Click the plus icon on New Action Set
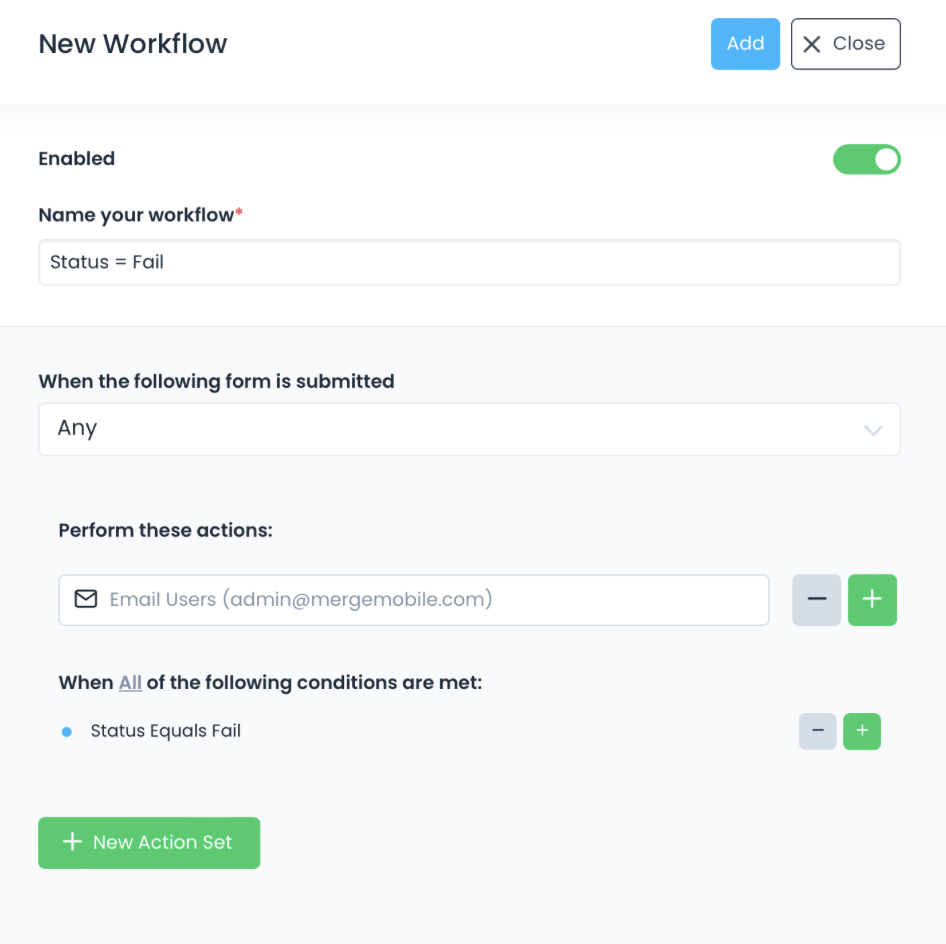 click(x=71, y=842)
